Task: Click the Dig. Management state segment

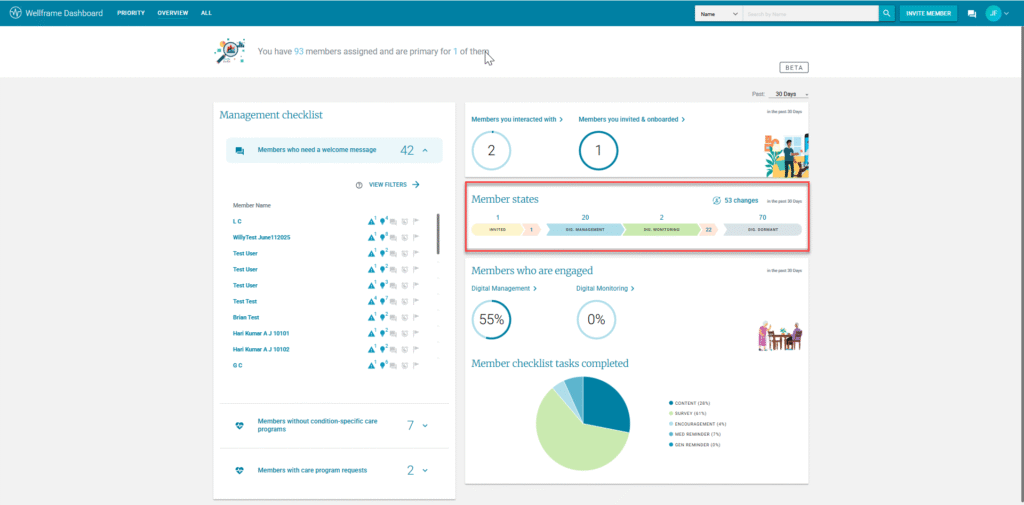Action: point(584,229)
